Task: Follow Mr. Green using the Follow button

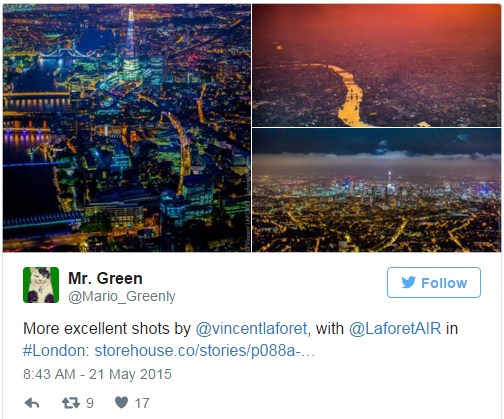Action: point(434,282)
